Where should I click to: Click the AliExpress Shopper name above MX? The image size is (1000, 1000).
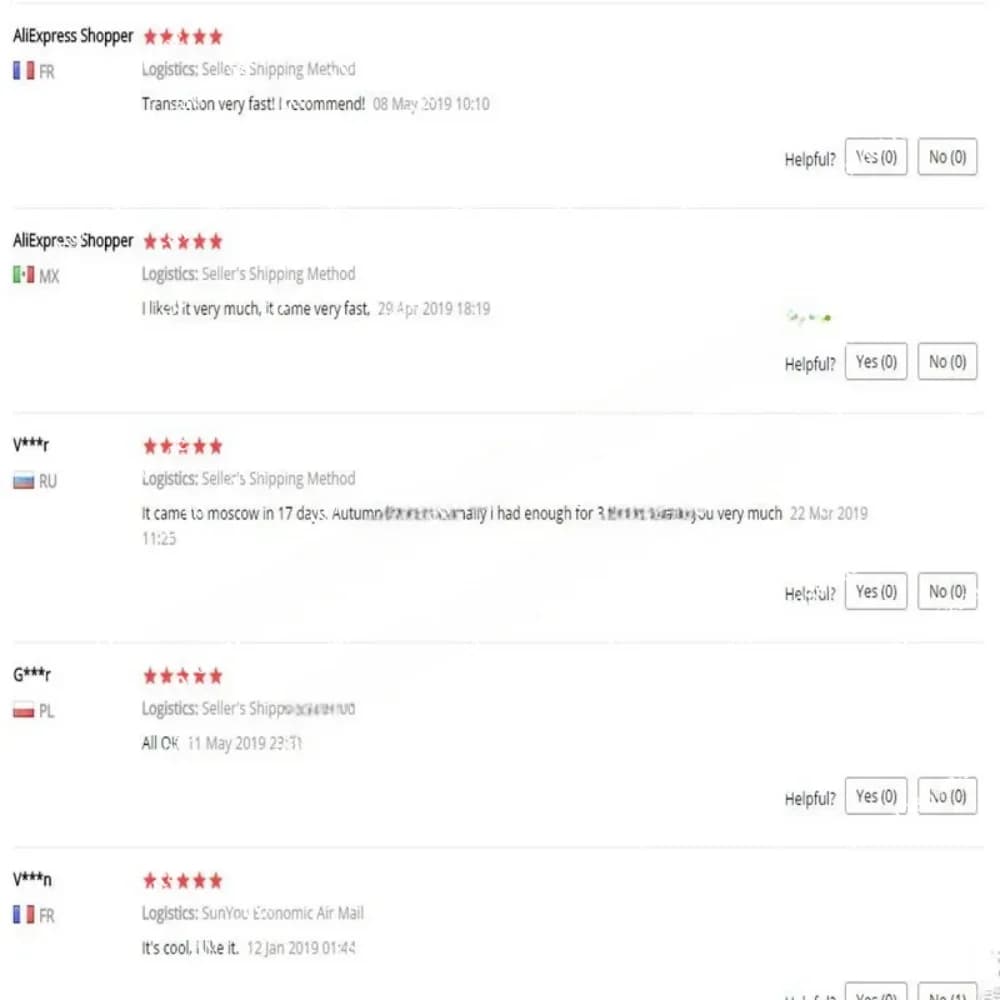pyautogui.click(x=73, y=241)
